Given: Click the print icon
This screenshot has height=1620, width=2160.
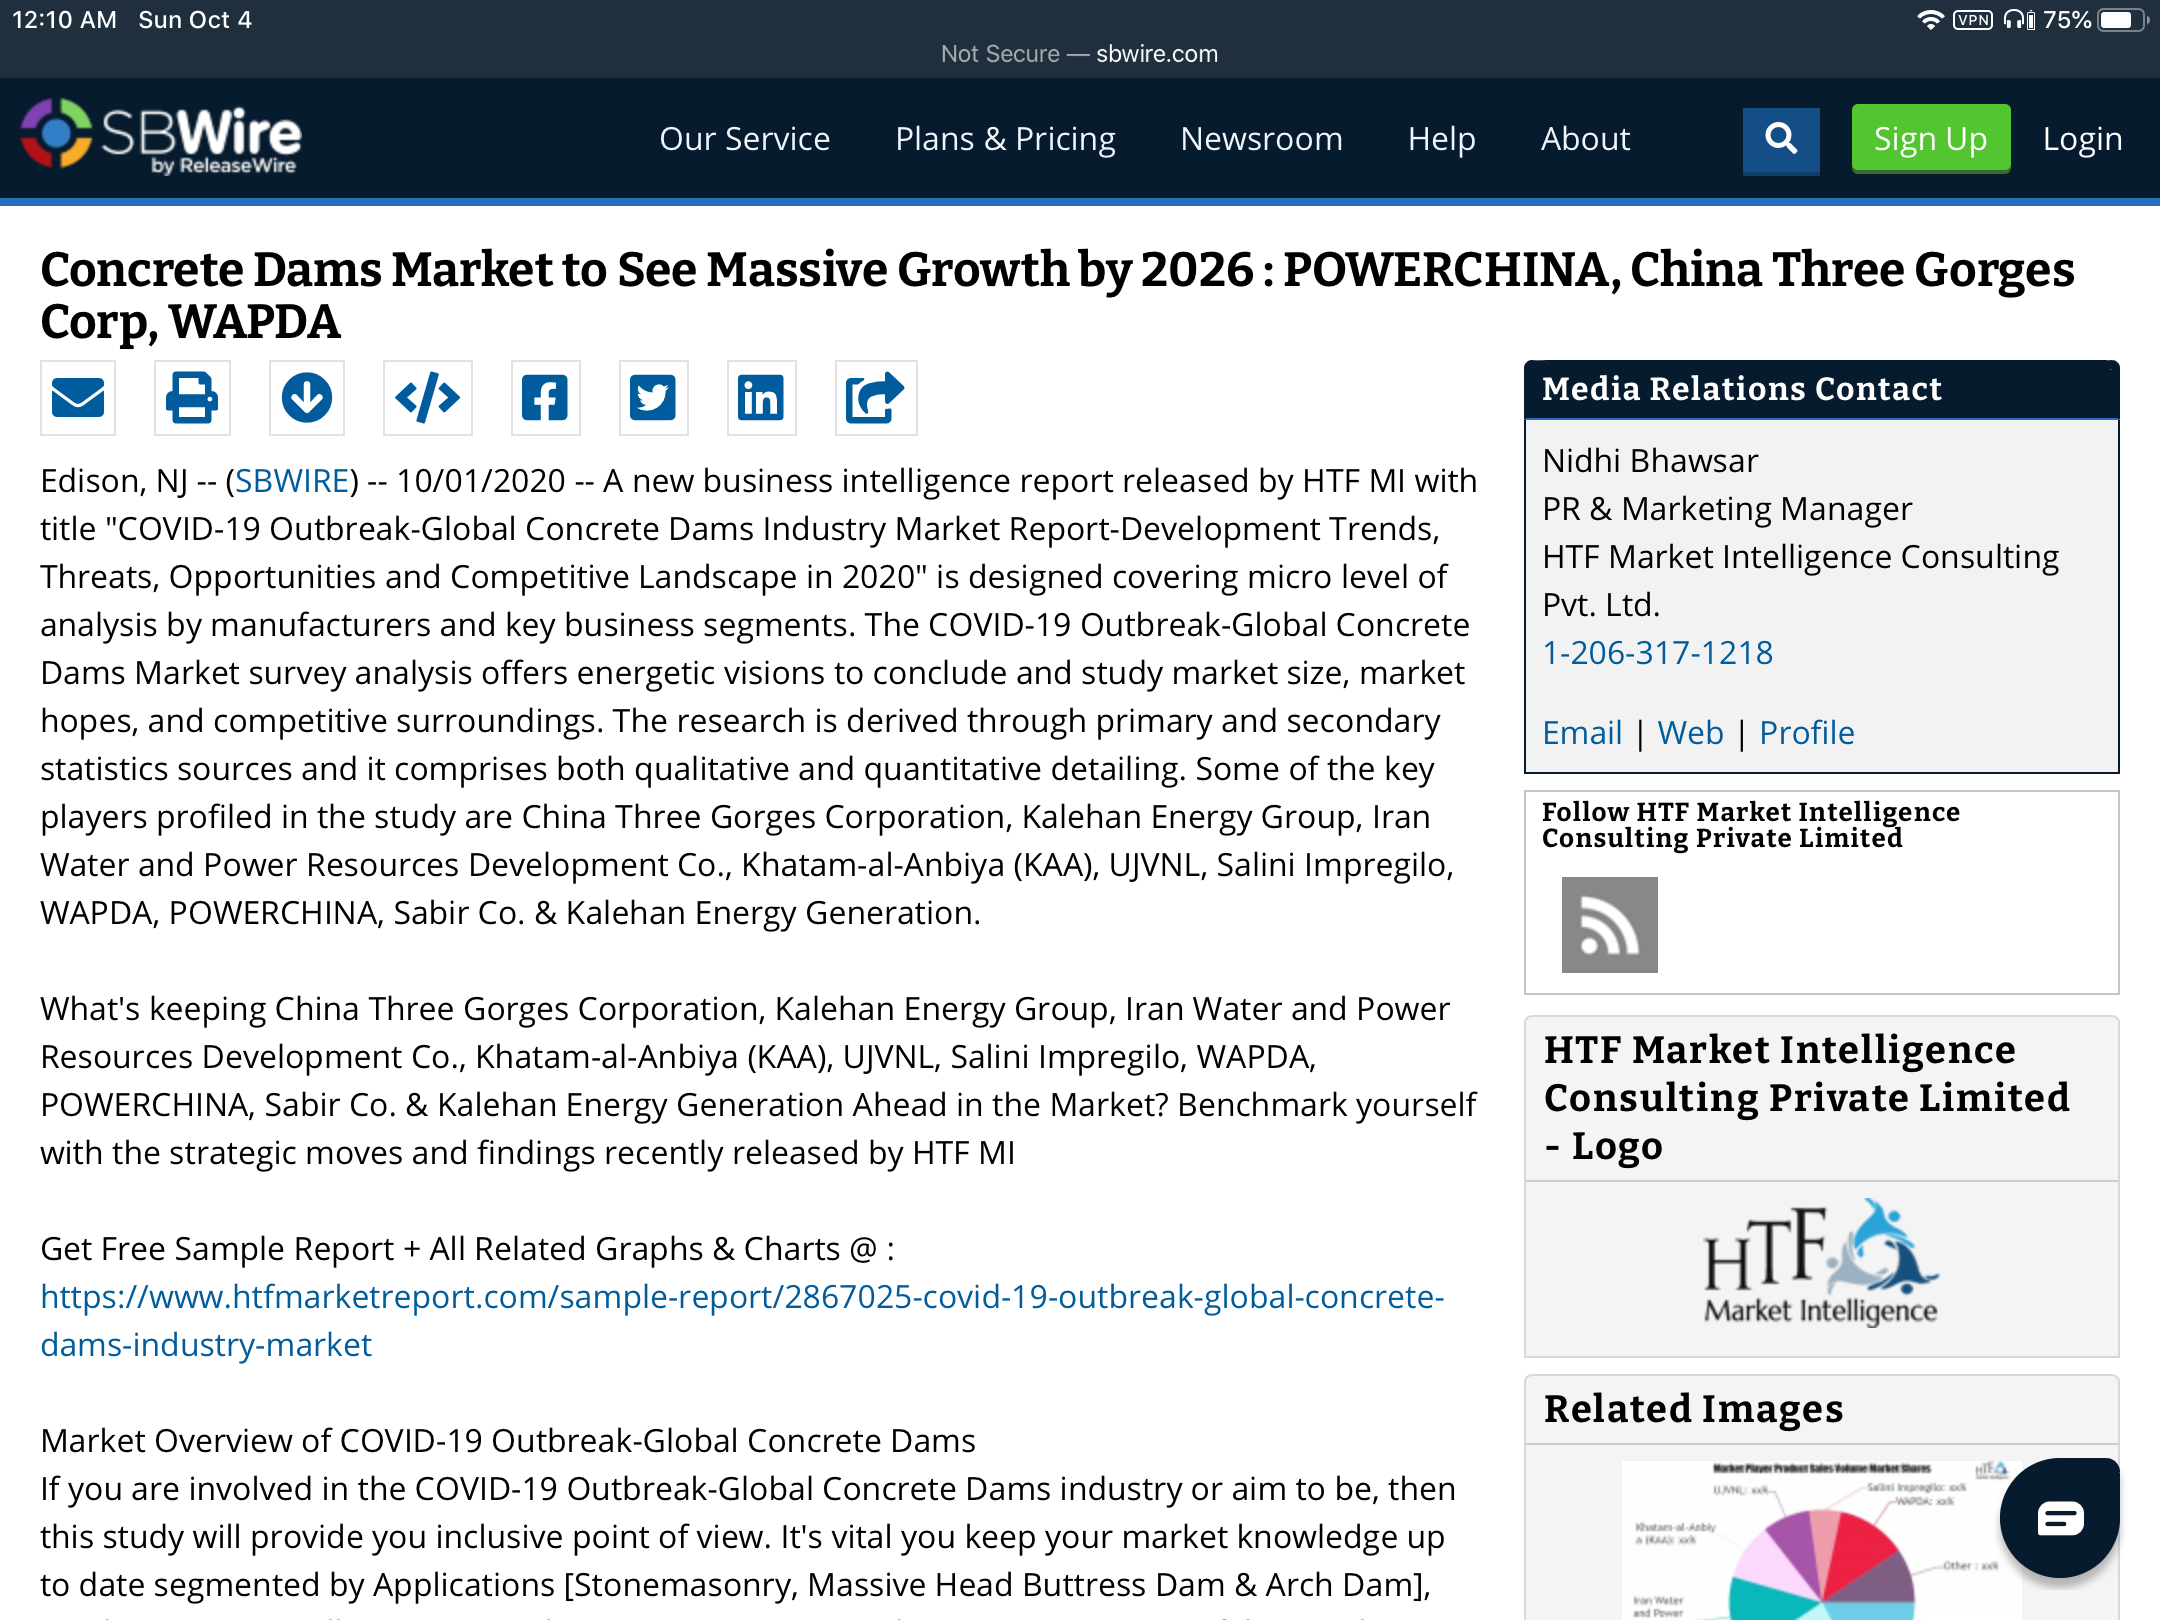Looking at the screenshot, I should pos(192,398).
